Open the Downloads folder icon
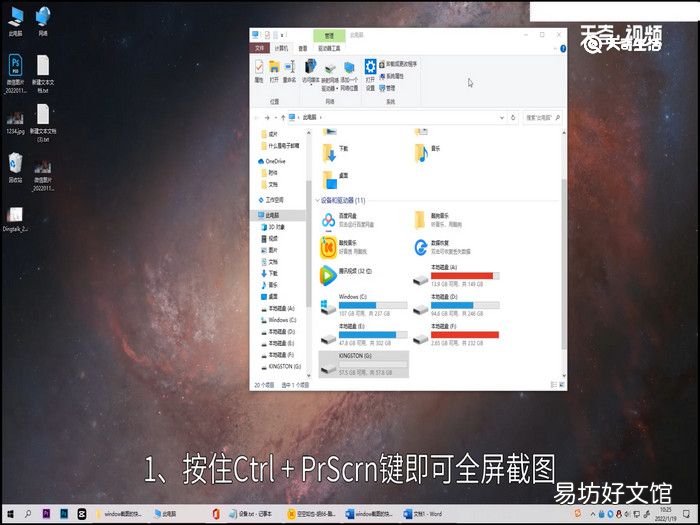Image resolution: width=700 pixels, height=525 pixels. coord(329,153)
